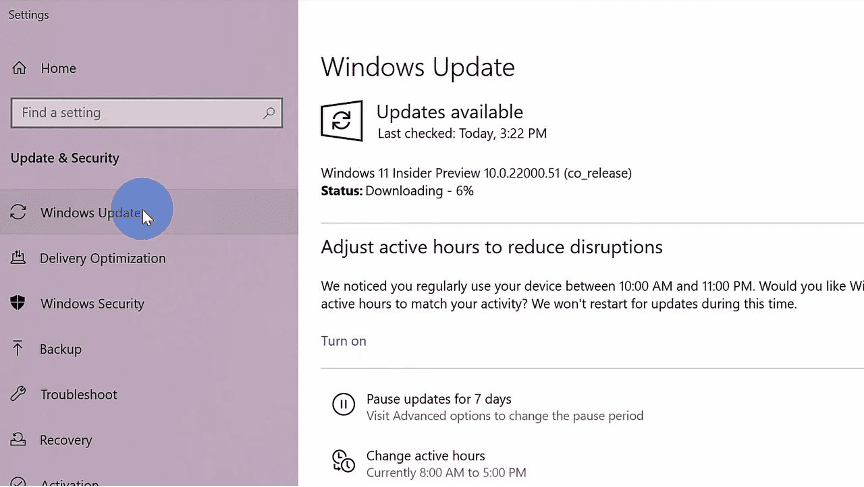The height and width of the screenshot is (487, 864).
Task: Click the Turn on link
Action: pyautogui.click(x=344, y=341)
